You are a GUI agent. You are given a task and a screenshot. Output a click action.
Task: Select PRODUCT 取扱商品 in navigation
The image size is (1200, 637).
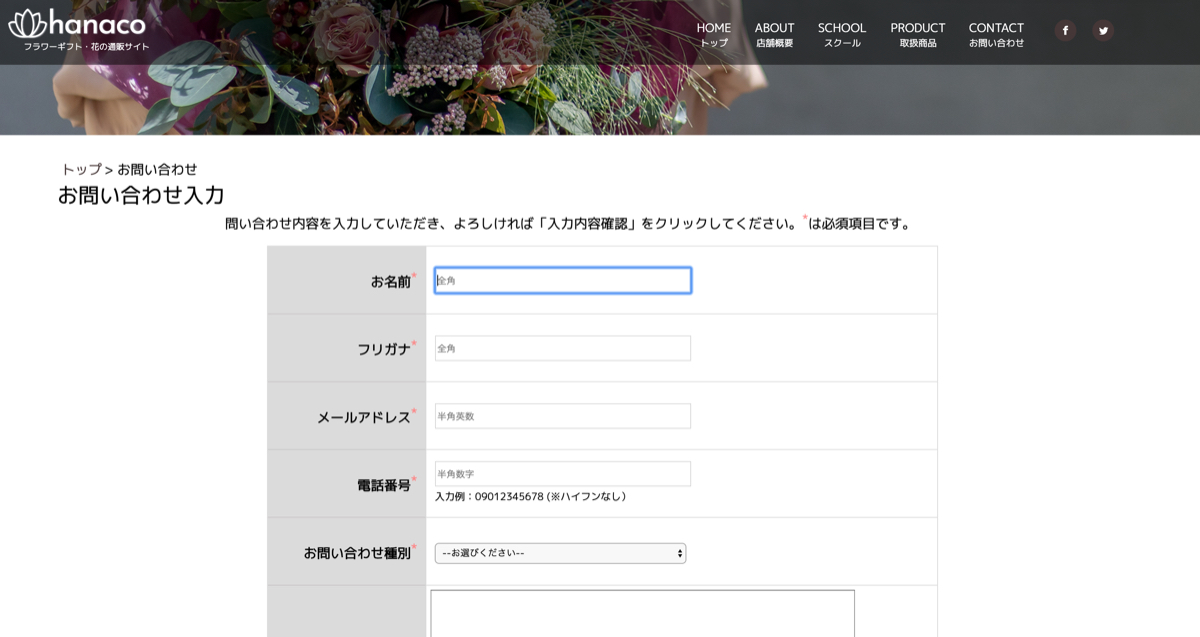click(x=917, y=34)
